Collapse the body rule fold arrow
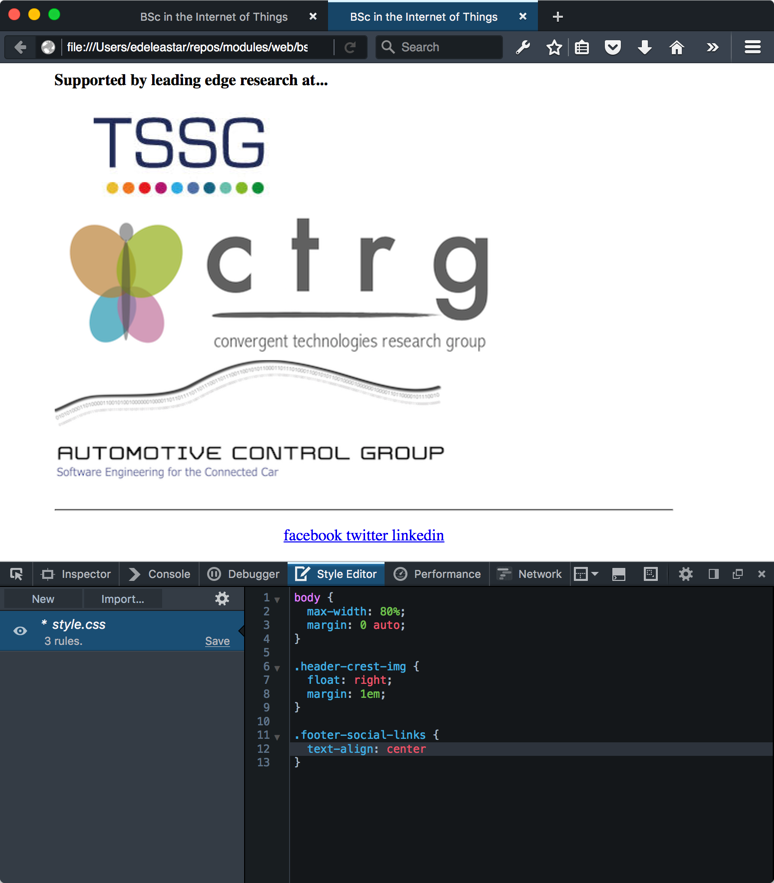The height and width of the screenshot is (883, 774). pos(277,599)
